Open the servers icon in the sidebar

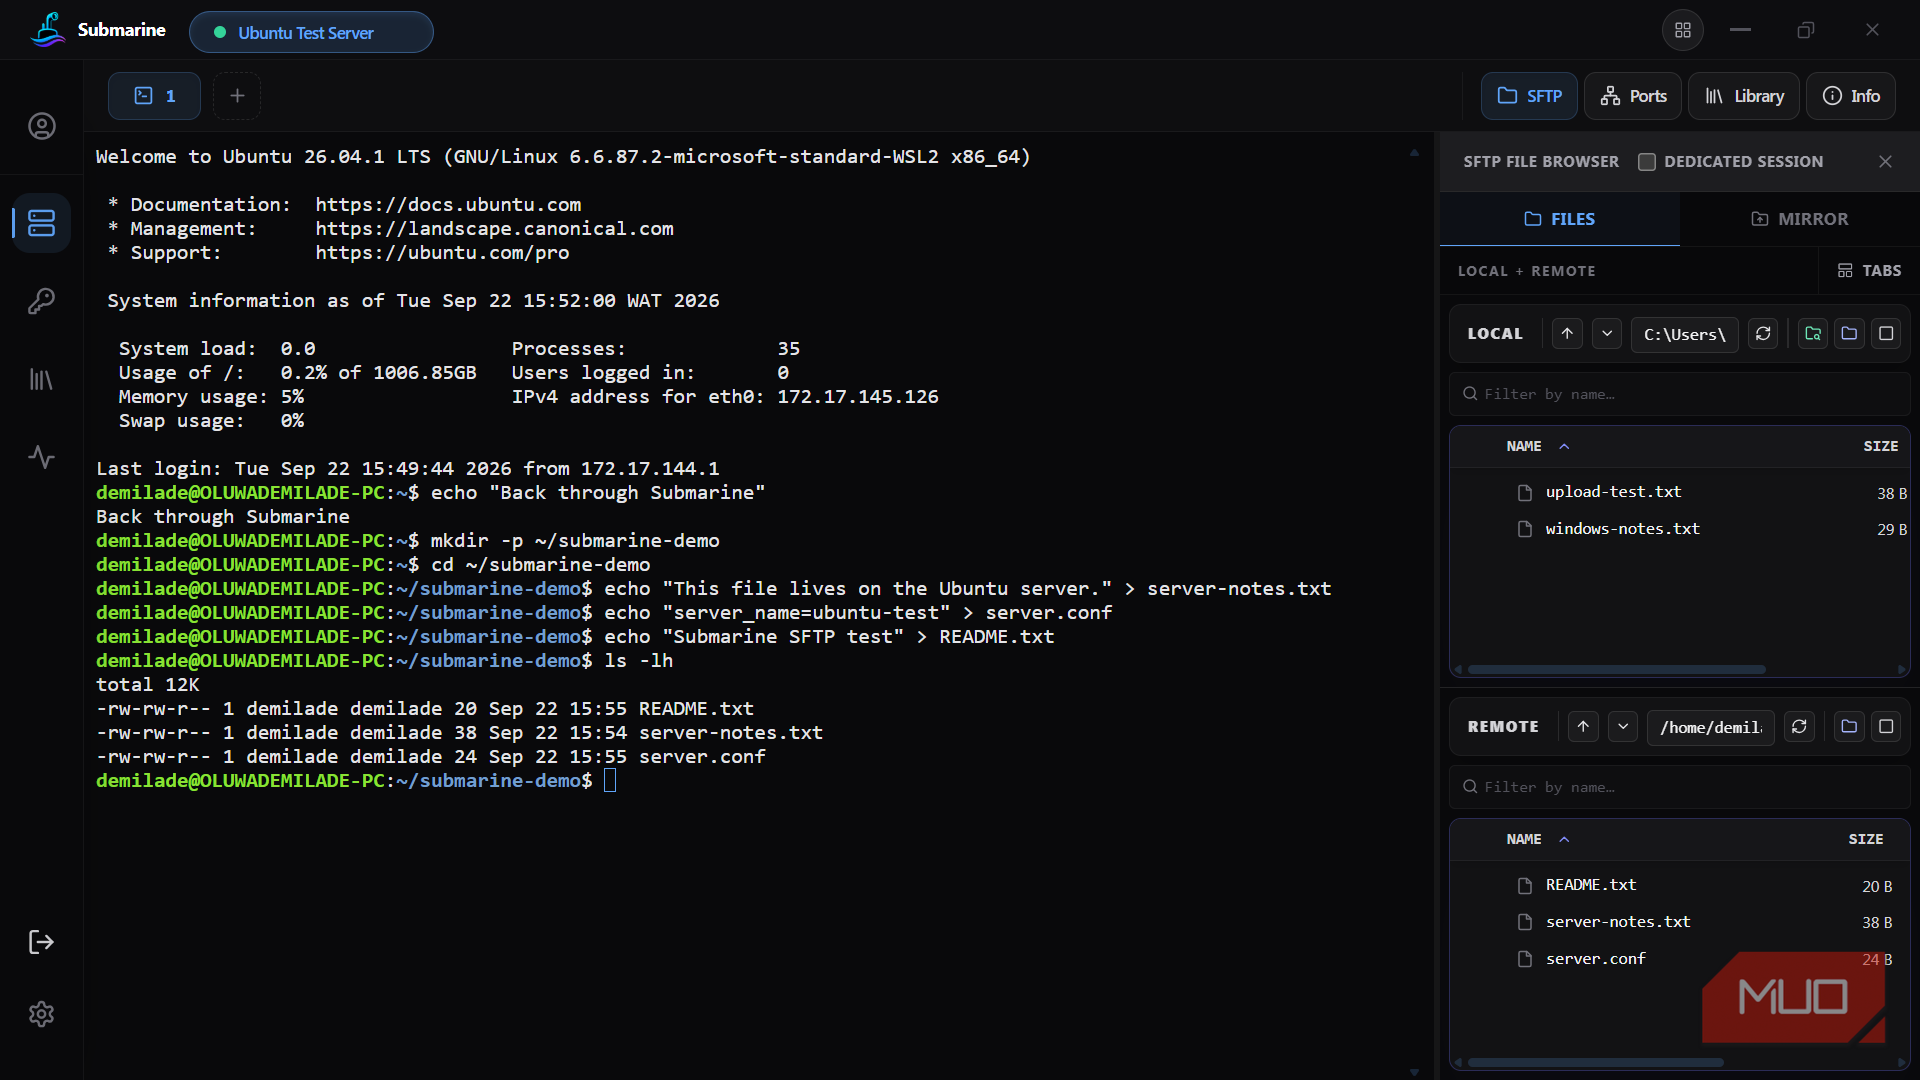(41, 222)
